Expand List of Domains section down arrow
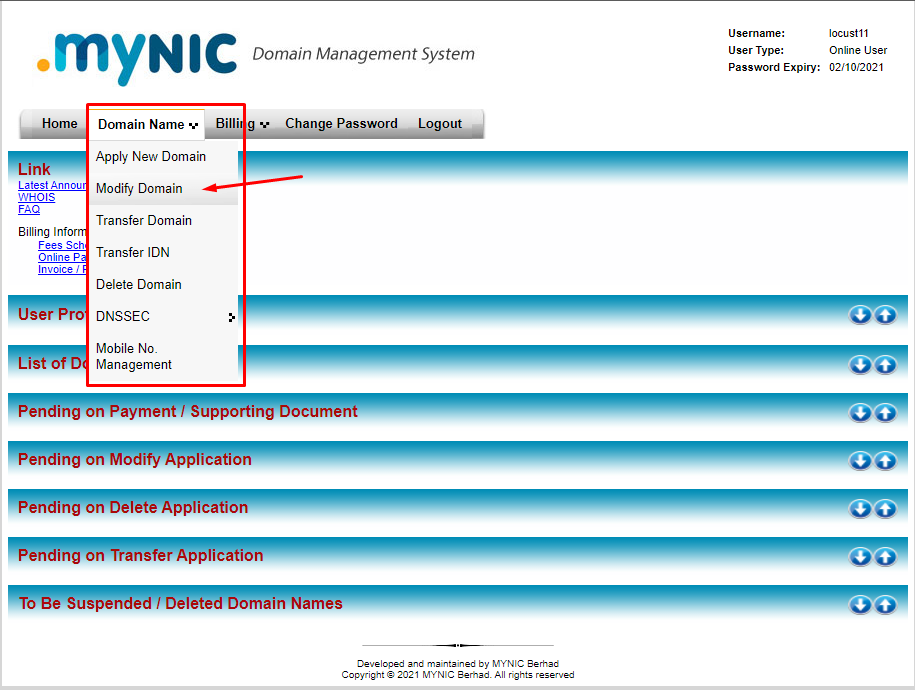This screenshot has height=690, width=915. (860, 365)
